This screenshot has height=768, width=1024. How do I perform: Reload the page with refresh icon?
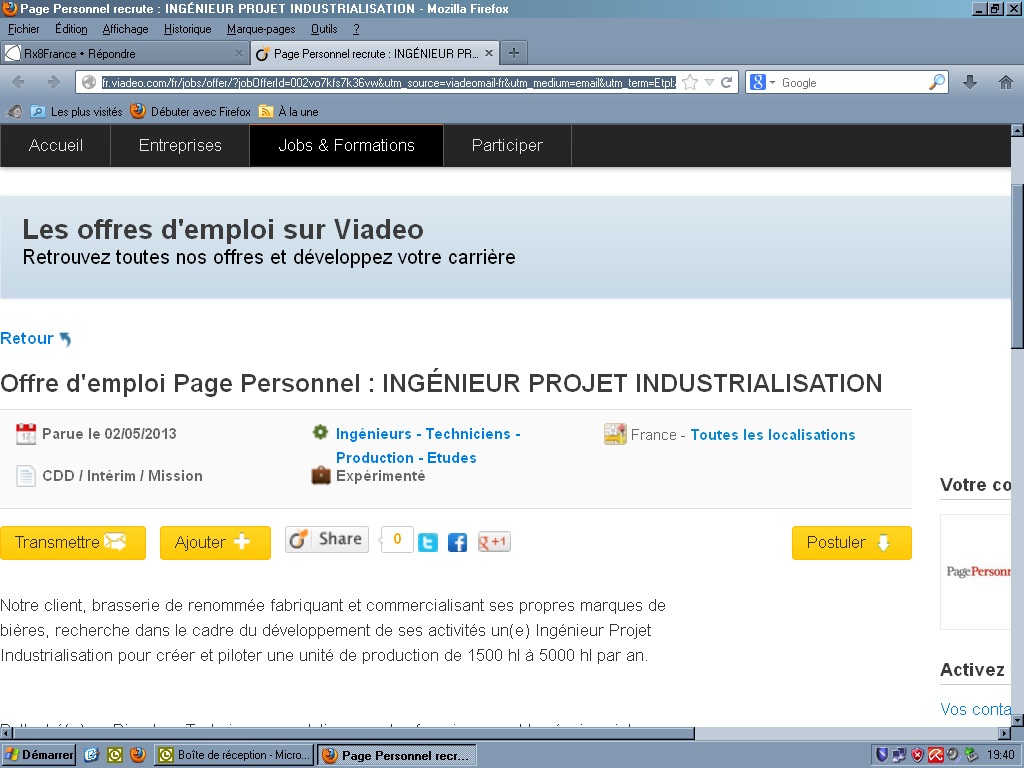(x=727, y=83)
